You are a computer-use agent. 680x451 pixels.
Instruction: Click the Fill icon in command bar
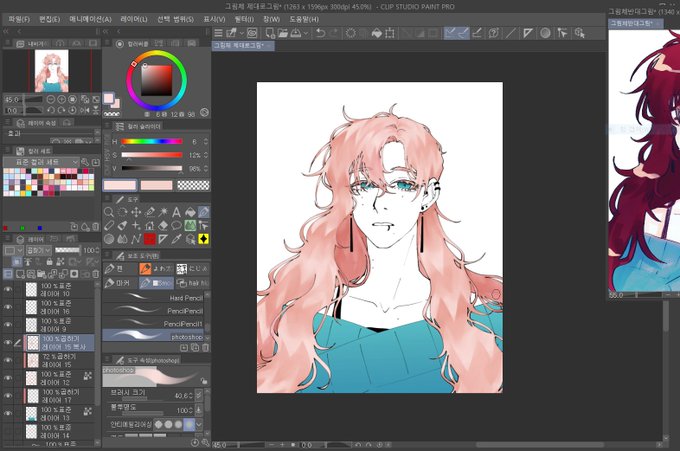376,33
